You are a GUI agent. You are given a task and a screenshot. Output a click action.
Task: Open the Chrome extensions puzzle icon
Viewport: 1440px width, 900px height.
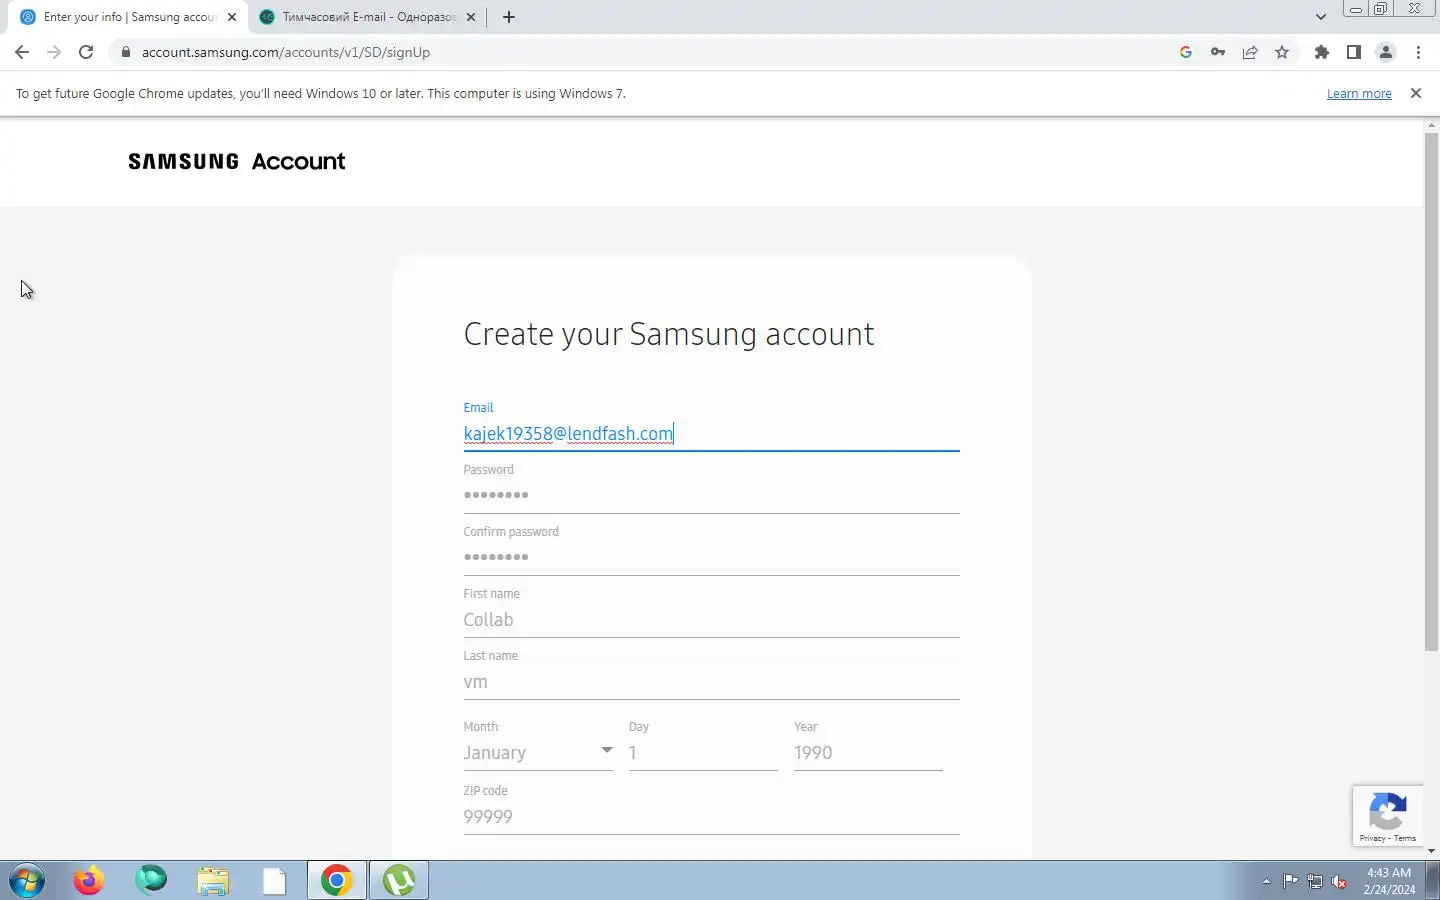tap(1322, 52)
